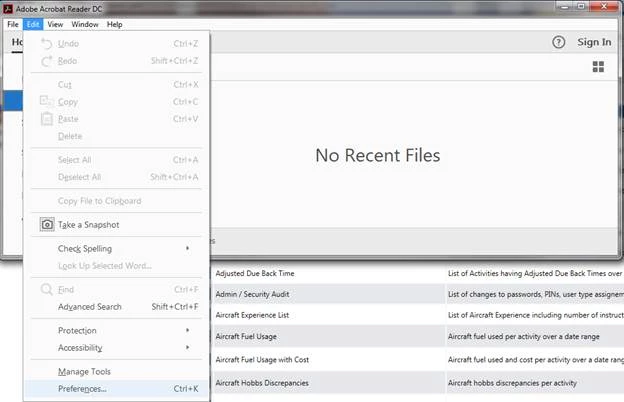Select Advanced Search
The width and height of the screenshot is (624, 402).
click(116, 306)
